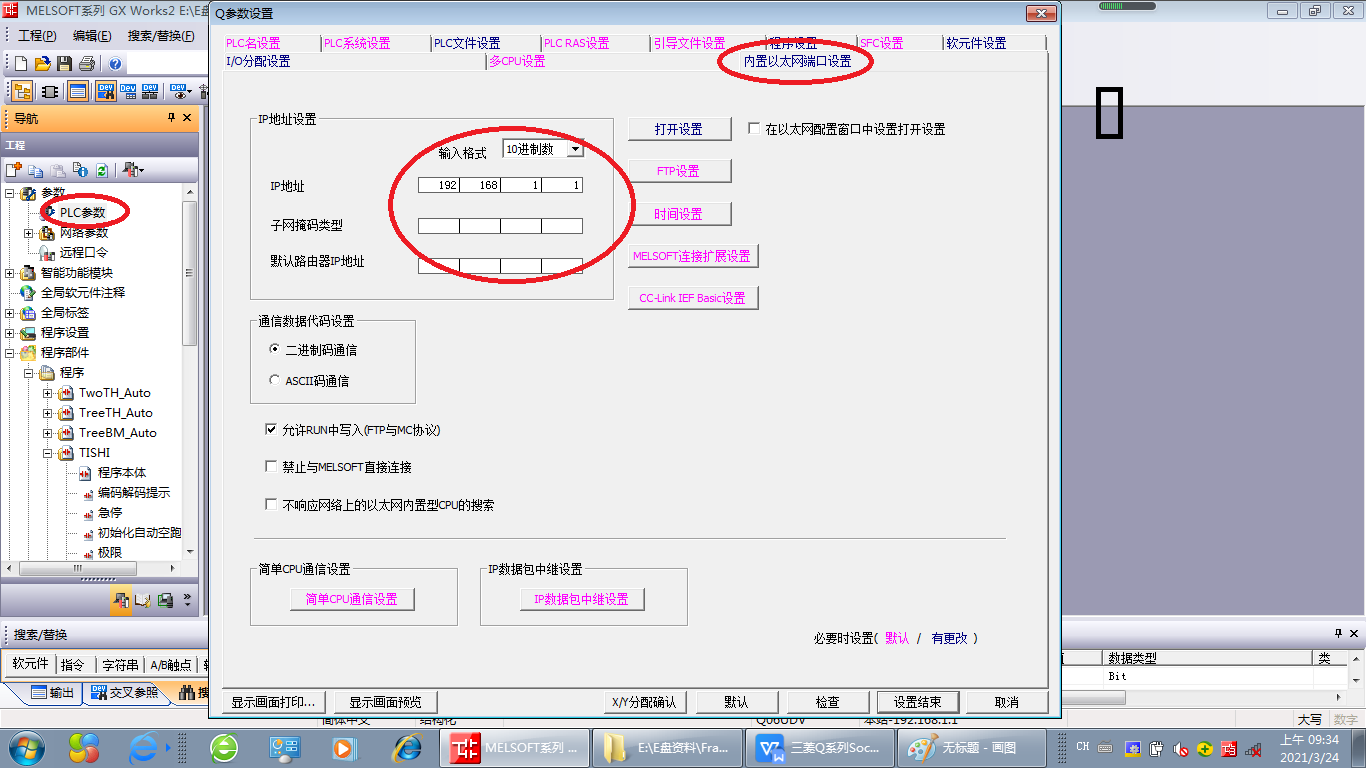Open the I/O分配设置 tab
Image resolution: width=1366 pixels, height=777 pixels.
pos(258,61)
